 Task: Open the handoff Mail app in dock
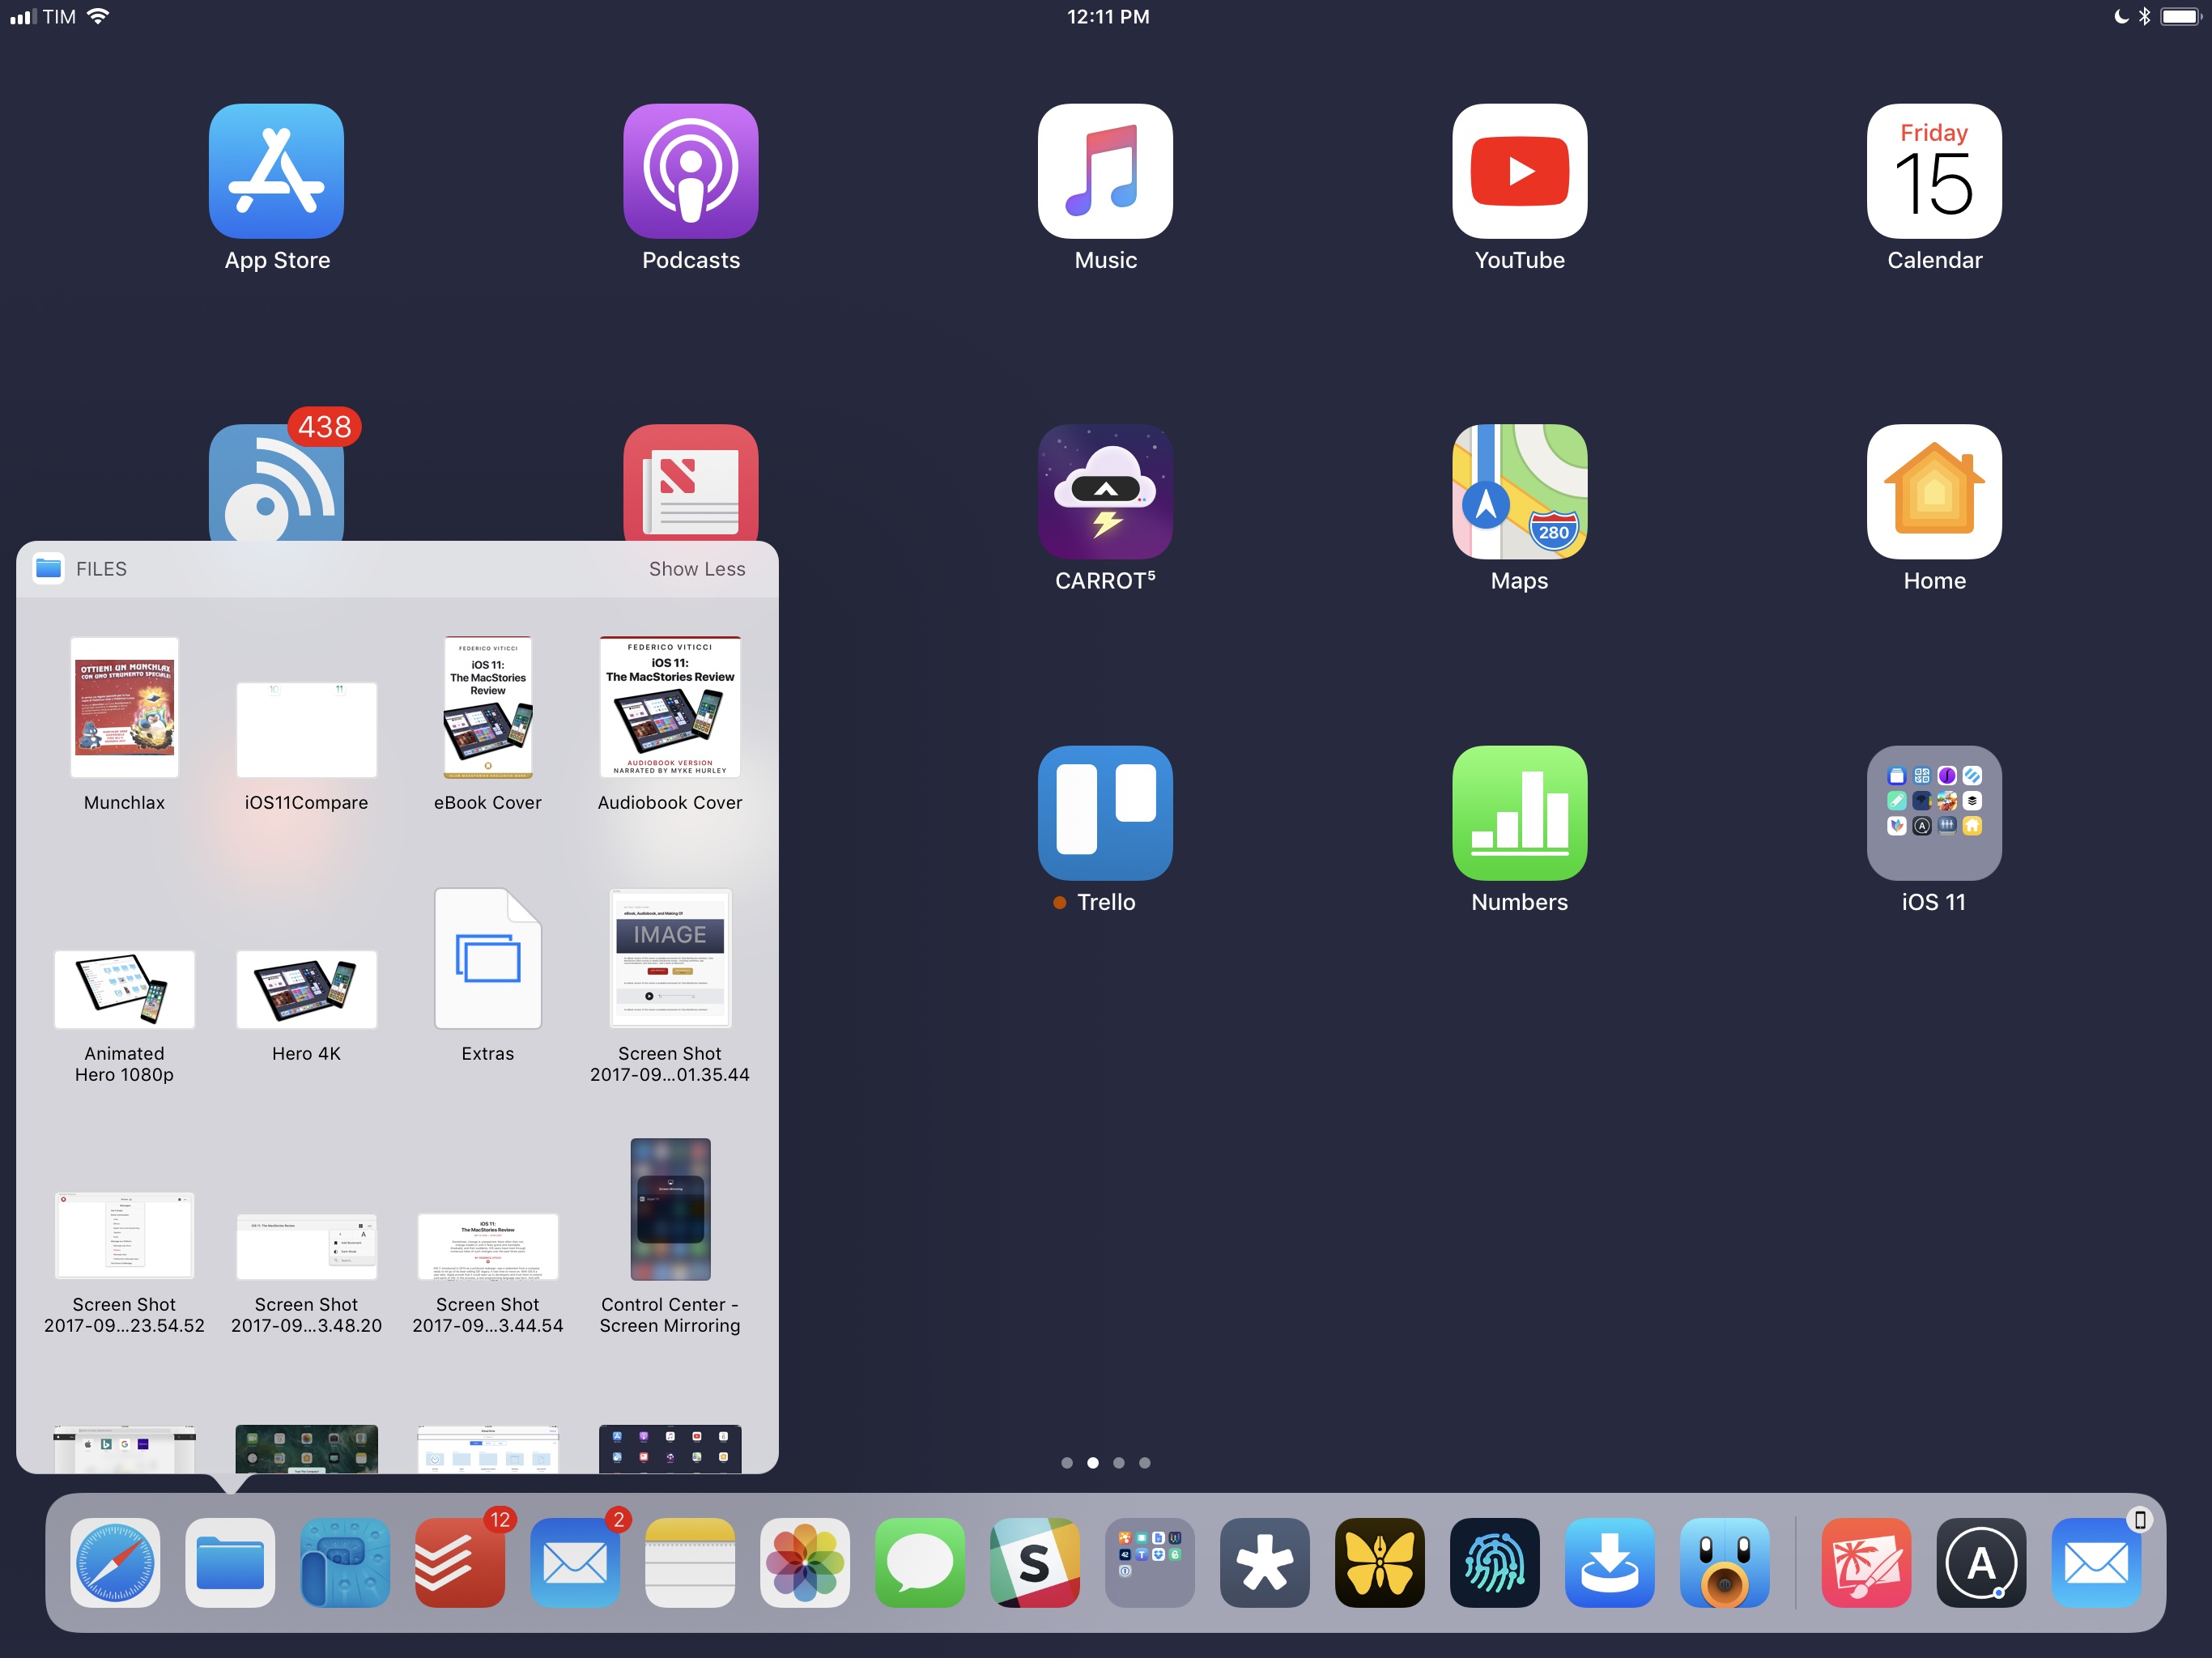click(2097, 1563)
